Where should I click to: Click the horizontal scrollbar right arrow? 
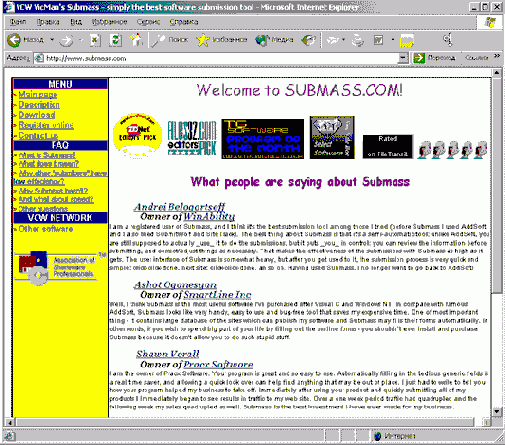(486, 423)
